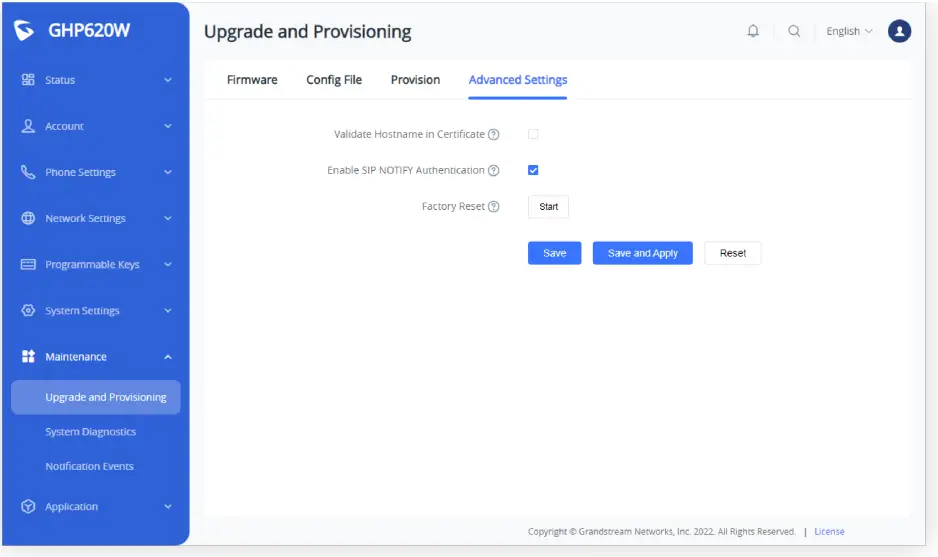
Task: Select System Diagnostics in the sidebar
Action: (x=90, y=432)
